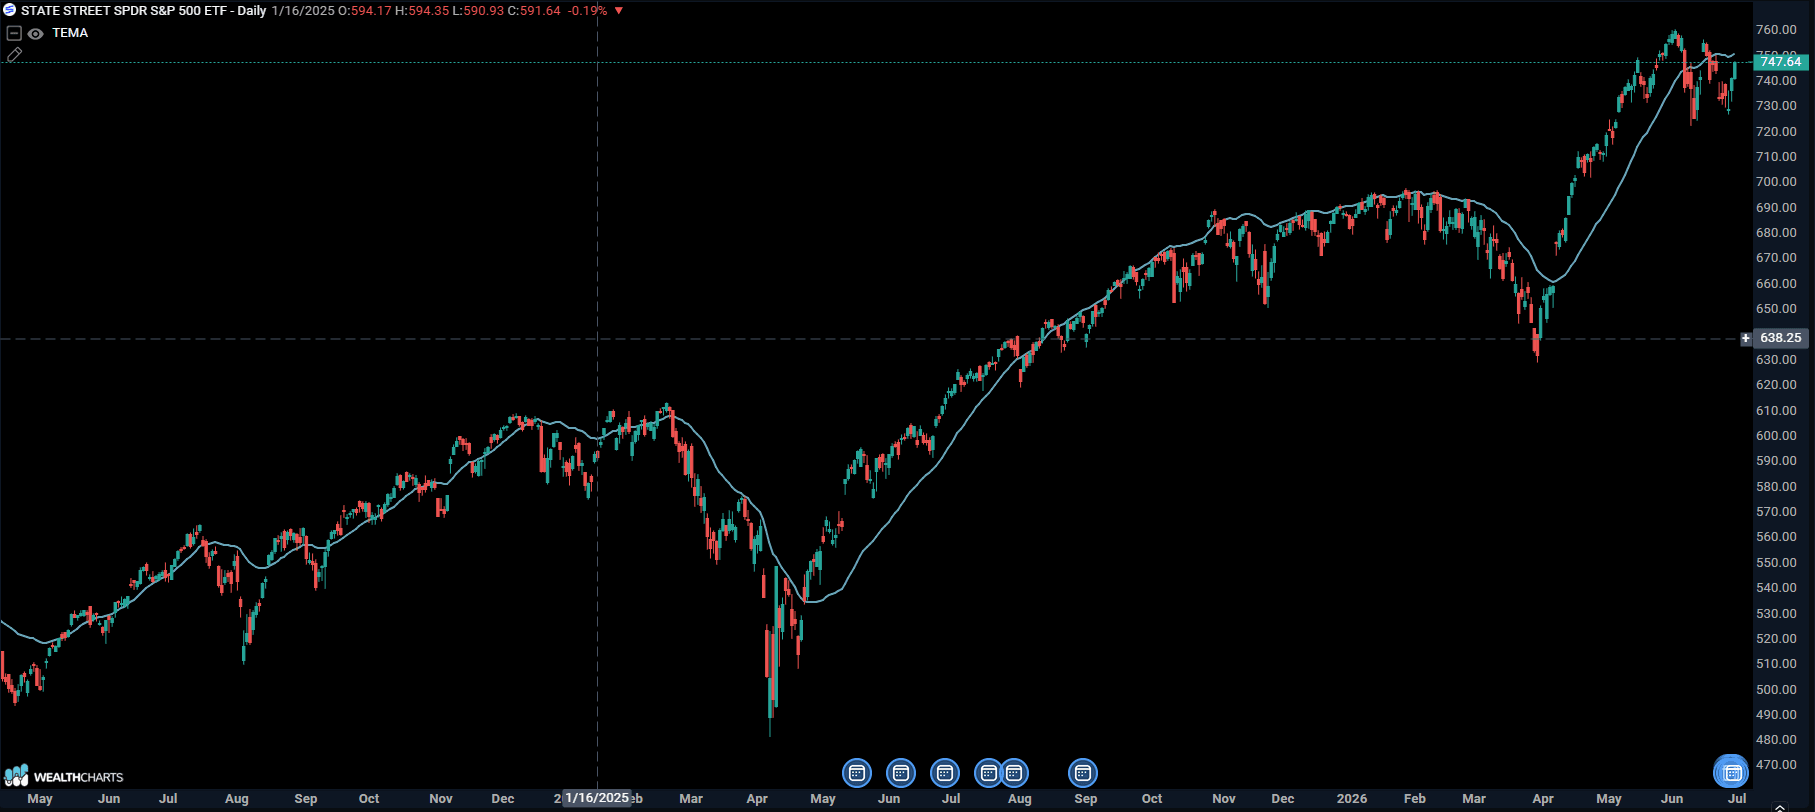This screenshot has height=812, width=1815.
Task: Open the calendar event marker above Jul 2025
Action: 945,773
